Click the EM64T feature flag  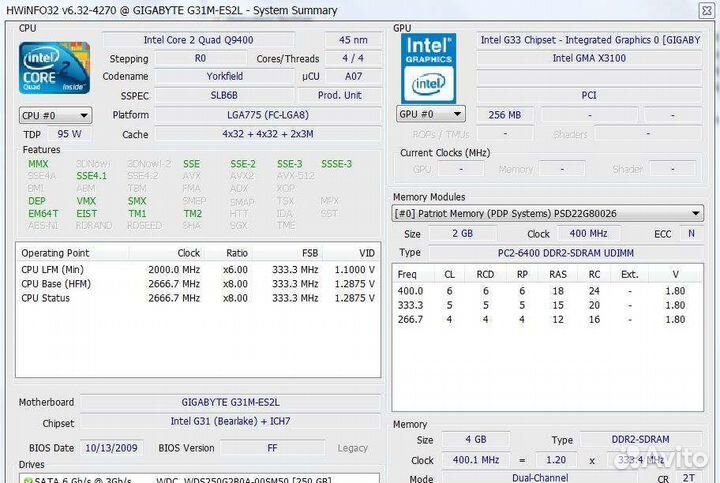click(43, 213)
